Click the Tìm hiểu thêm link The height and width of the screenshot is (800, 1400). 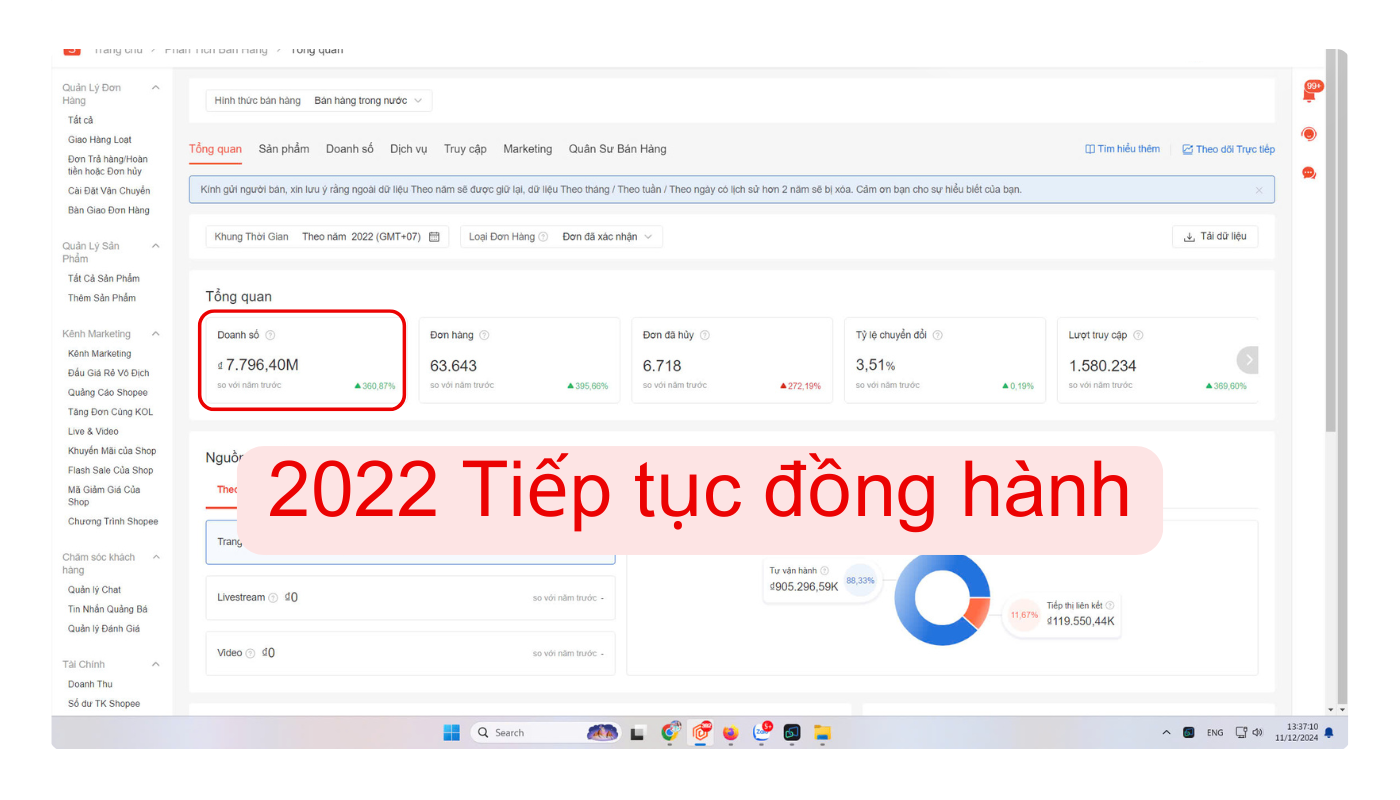(x=1123, y=149)
